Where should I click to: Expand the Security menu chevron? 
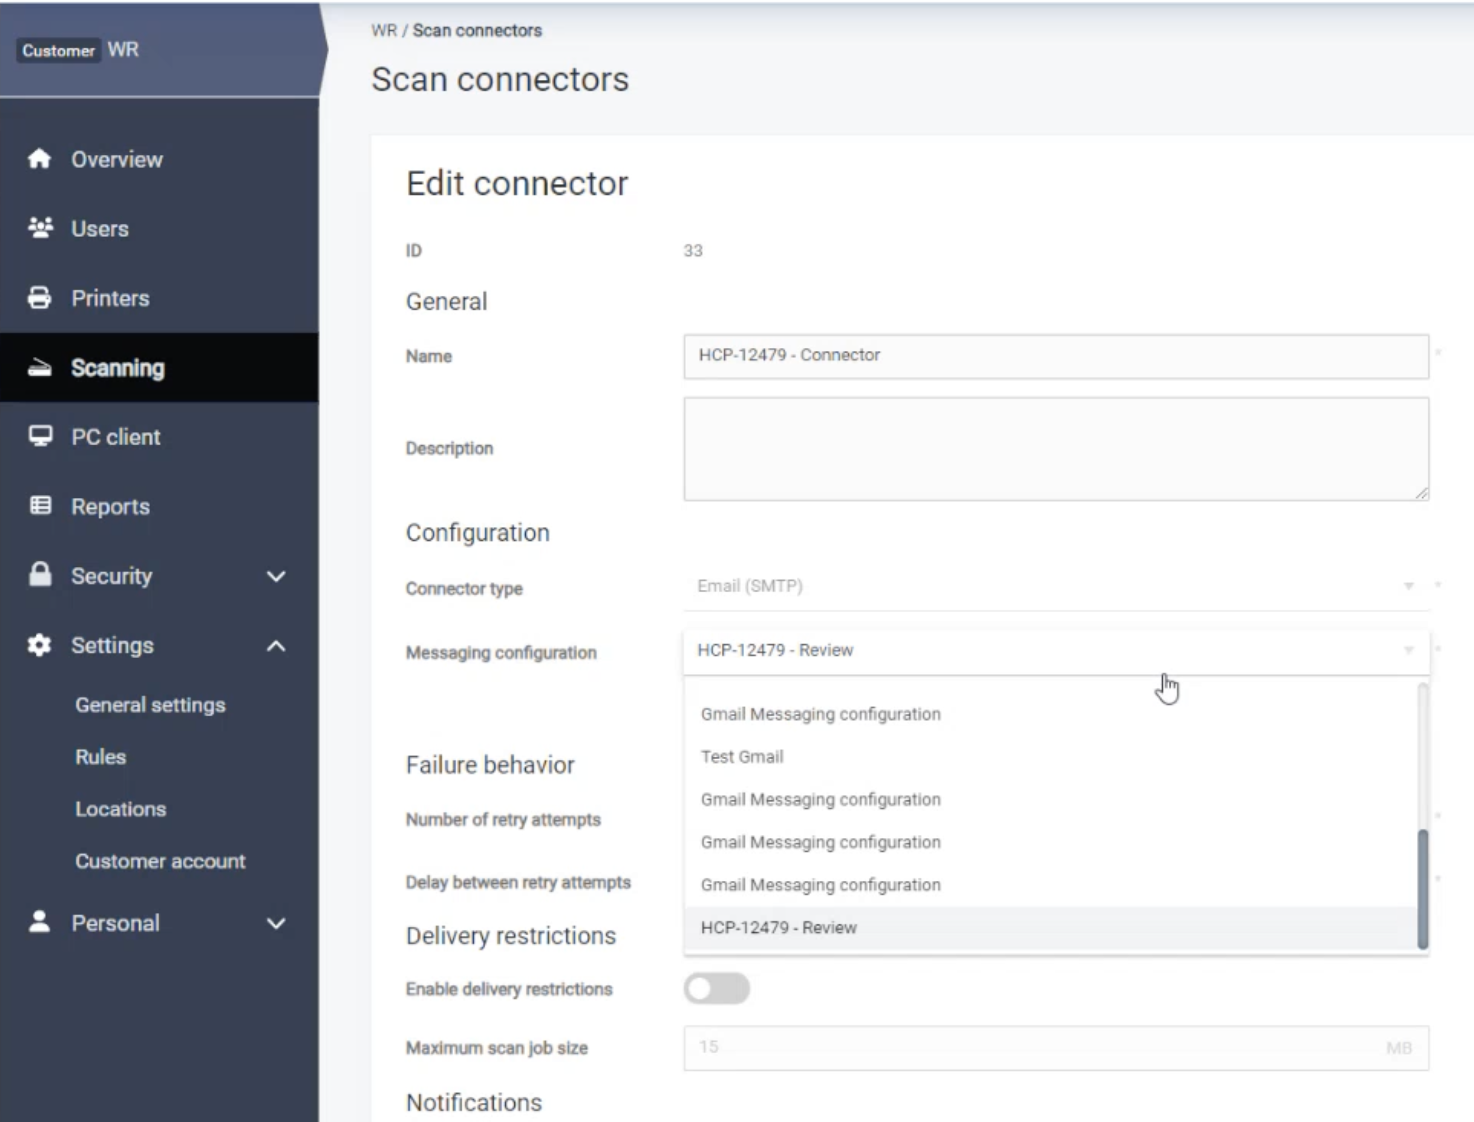tap(276, 576)
